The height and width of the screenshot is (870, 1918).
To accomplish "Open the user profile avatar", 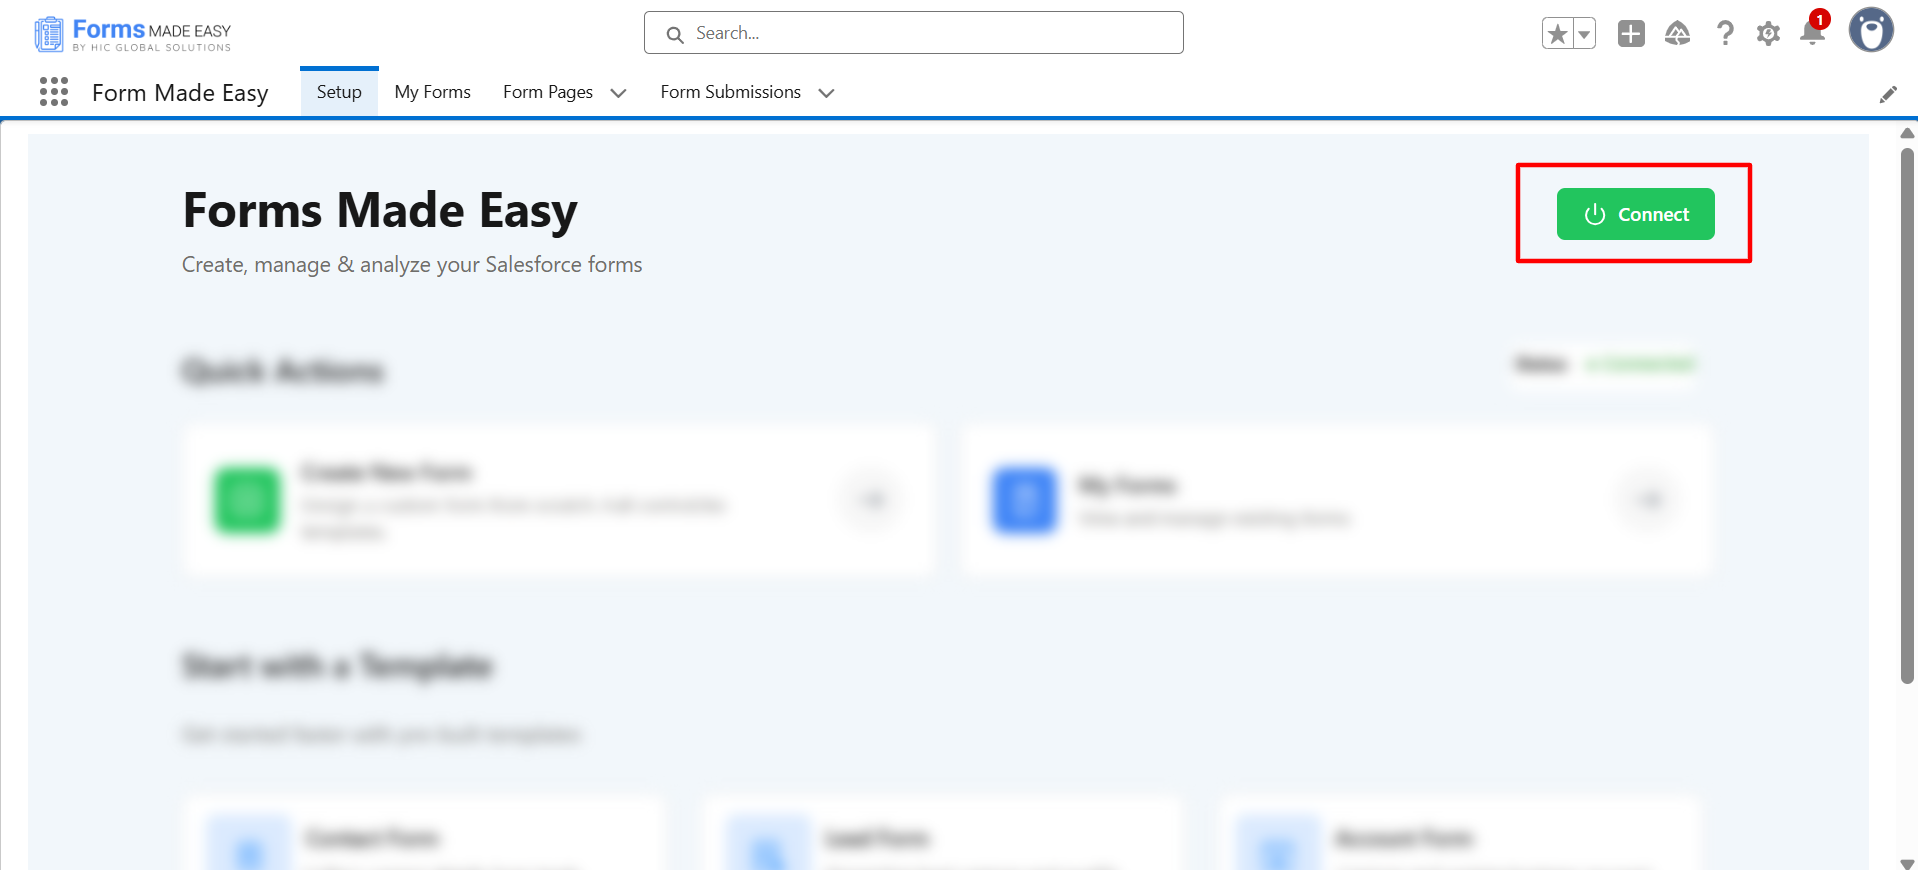I will click(x=1870, y=31).
